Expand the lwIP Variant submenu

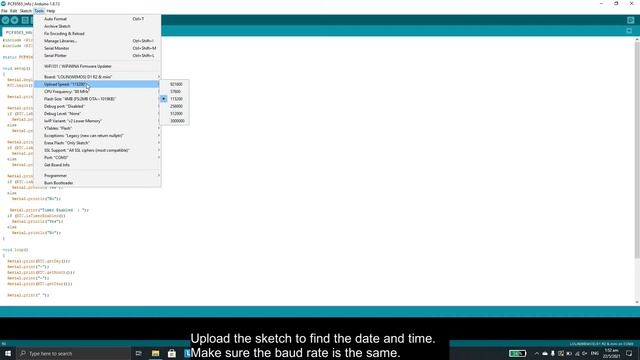[x=97, y=121]
